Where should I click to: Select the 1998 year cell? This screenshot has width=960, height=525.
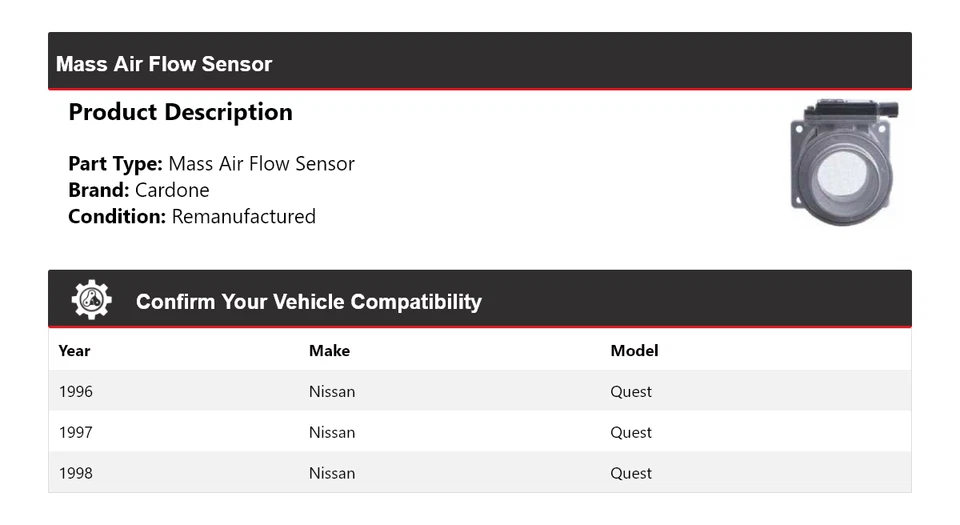point(76,473)
